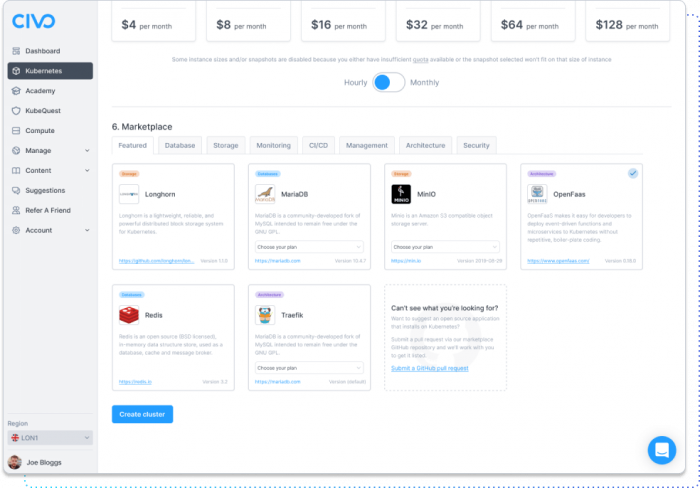Expand the Account menu chevron
The height and width of the screenshot is (488, 700).
point(87,230)
